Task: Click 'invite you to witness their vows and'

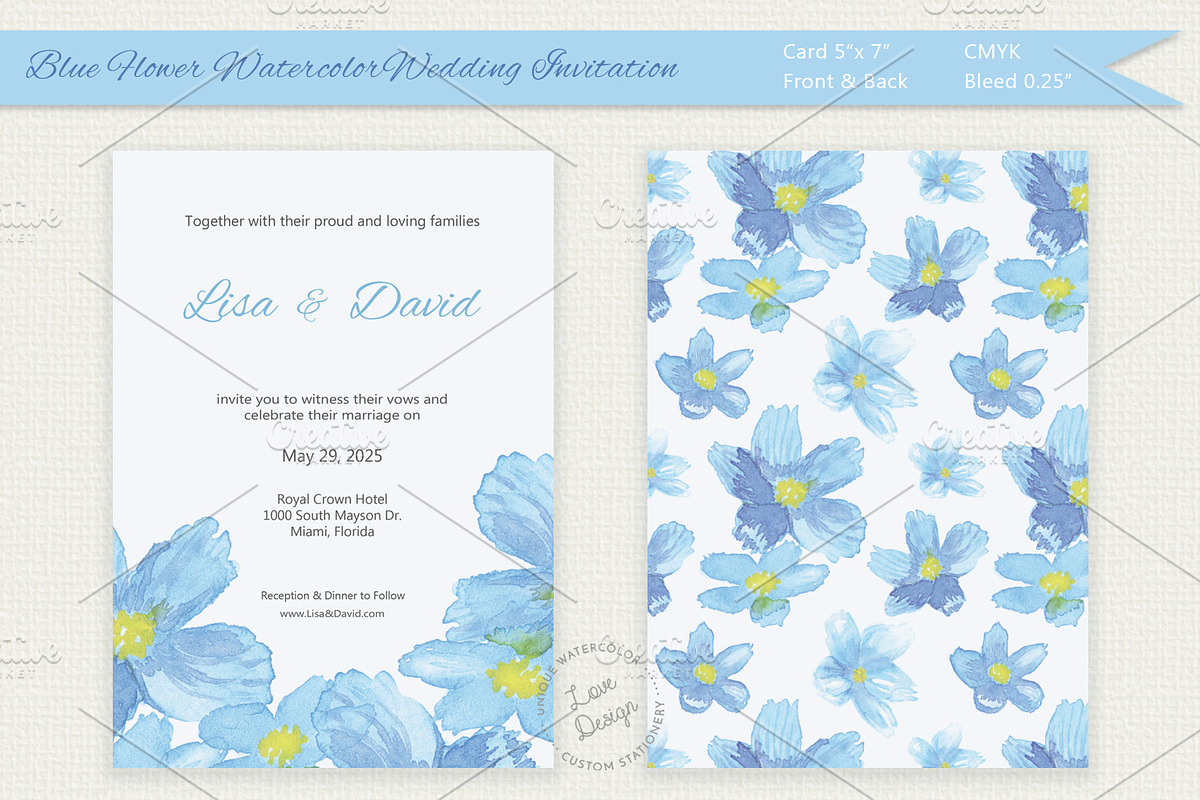Action: (x=332, y=399)
